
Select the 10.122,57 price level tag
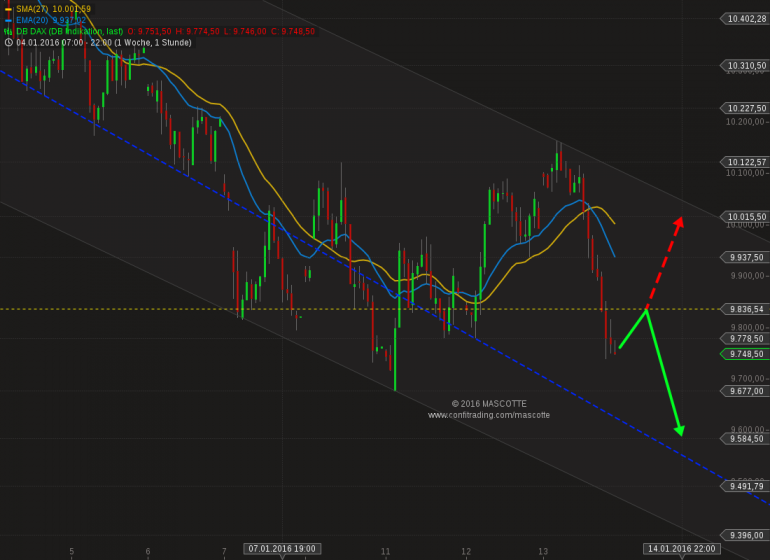click(744, 162)
